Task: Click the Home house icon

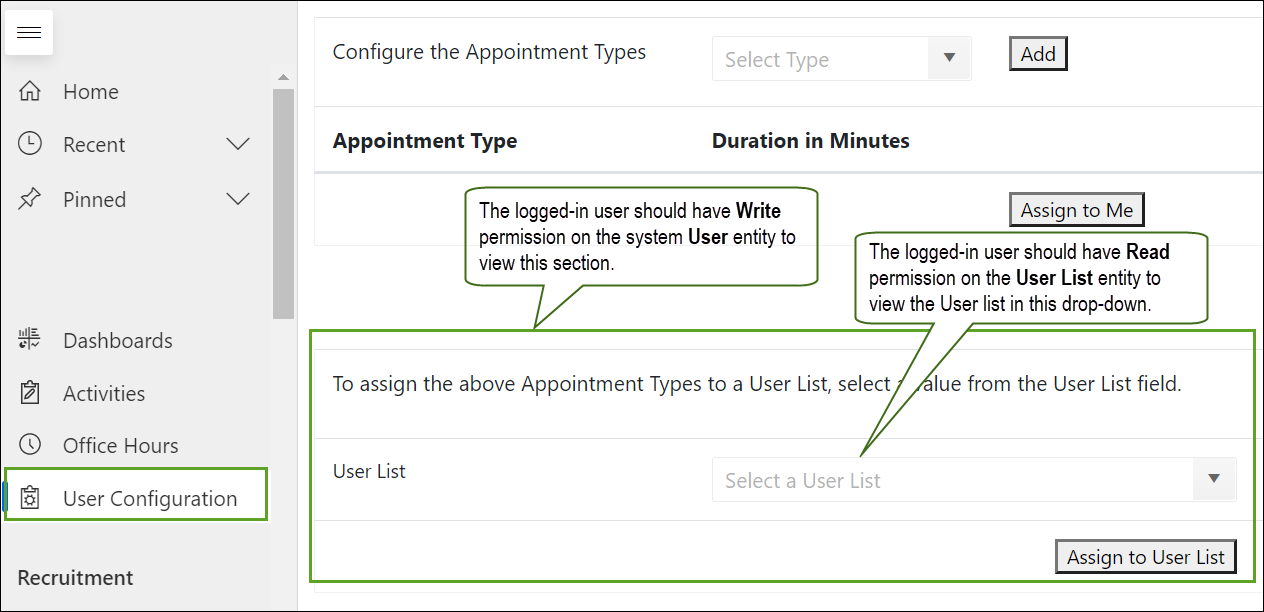Action: pos(30,92)
